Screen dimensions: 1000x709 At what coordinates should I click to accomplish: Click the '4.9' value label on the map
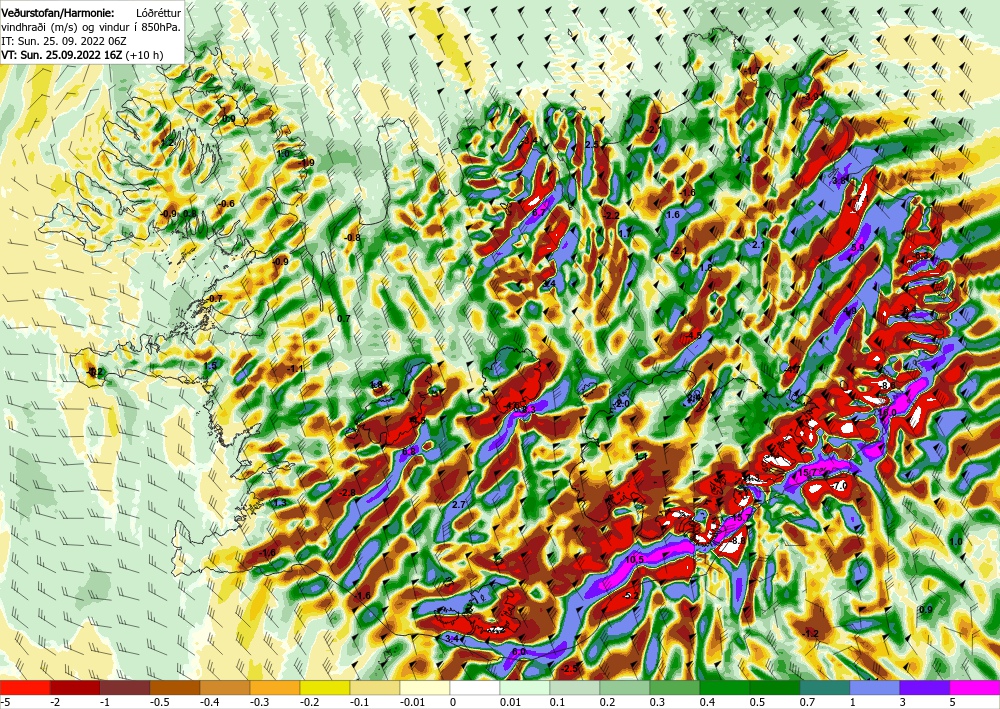850,311
